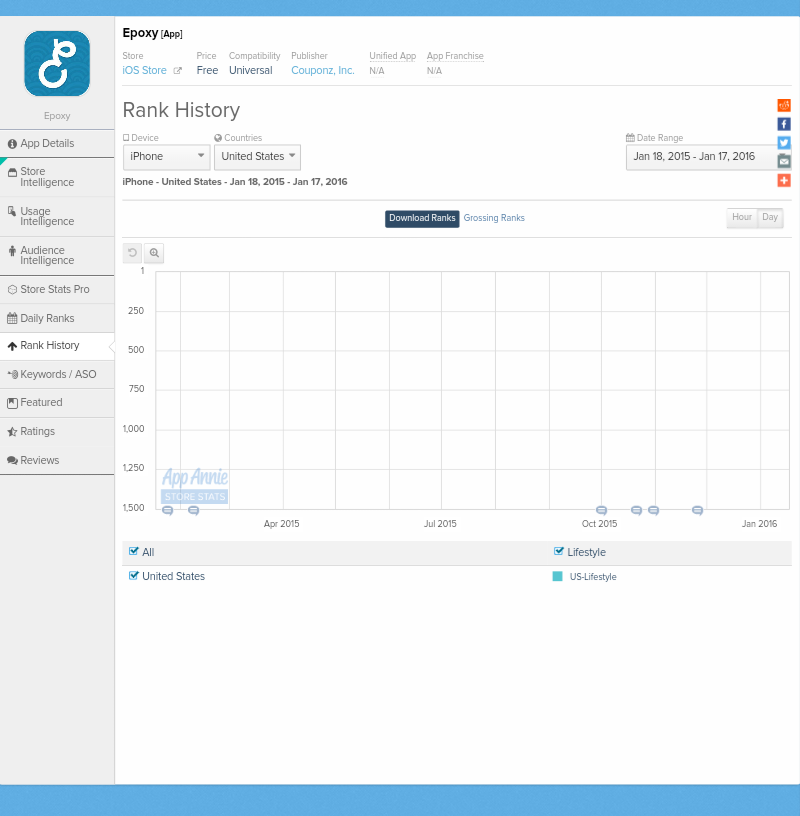Click the US-Lifestyle color swatch
This screenshot has width=800, height=816.
click(x=557, y=577)
